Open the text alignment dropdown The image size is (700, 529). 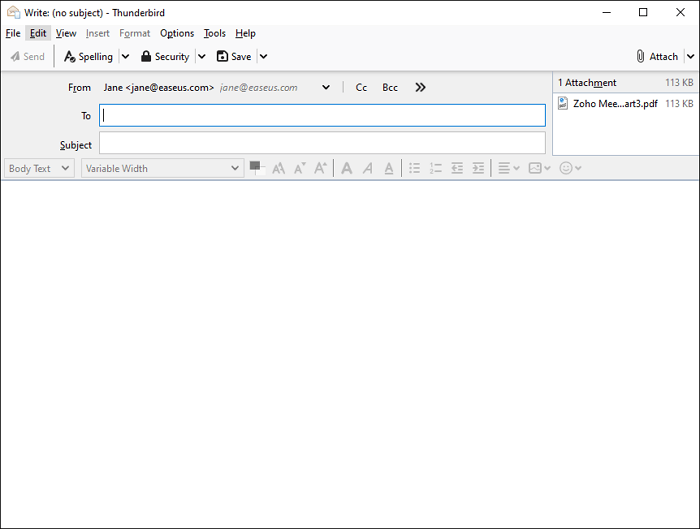(x=508, y=168)
